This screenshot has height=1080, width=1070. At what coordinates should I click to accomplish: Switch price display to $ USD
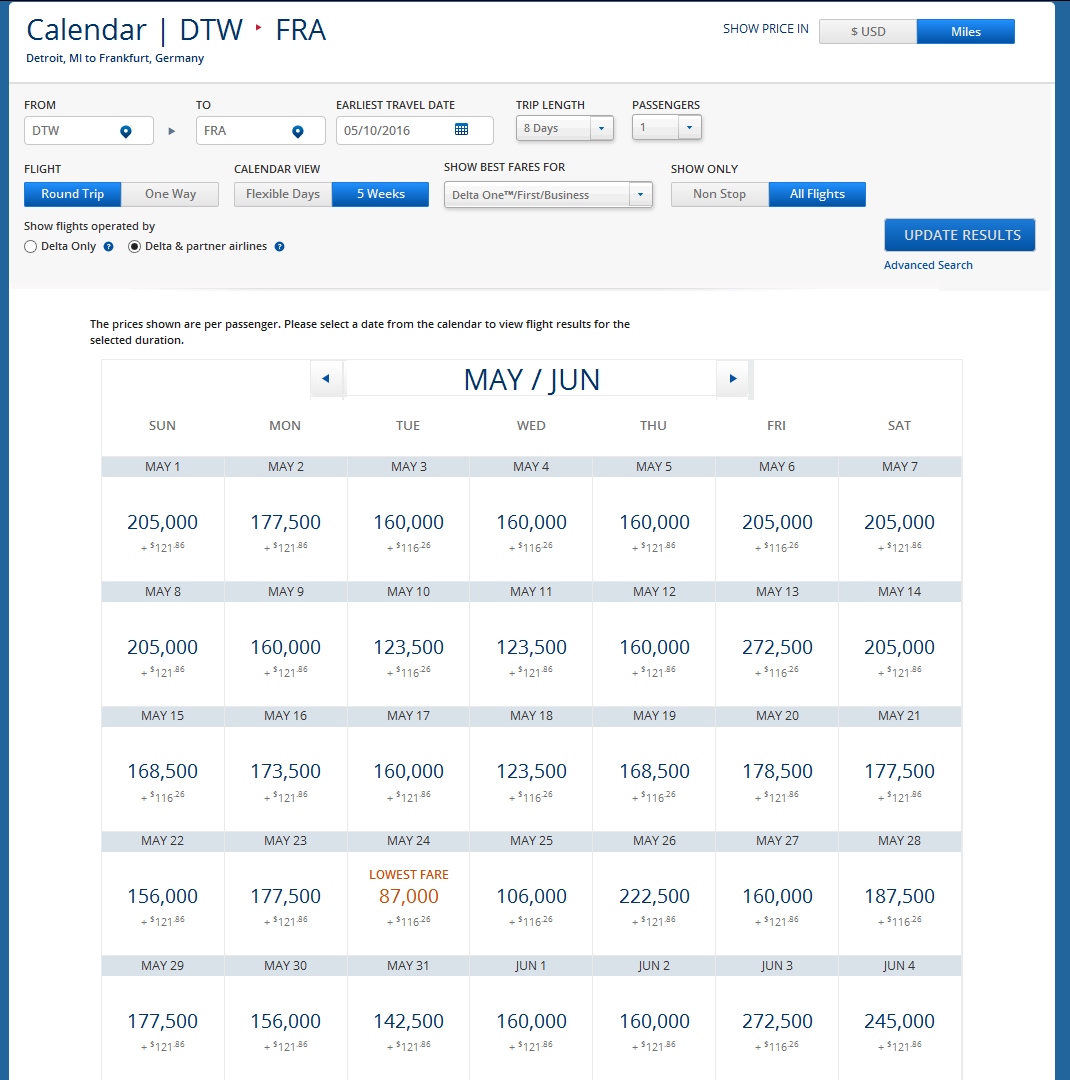click(x=867, y=32)
